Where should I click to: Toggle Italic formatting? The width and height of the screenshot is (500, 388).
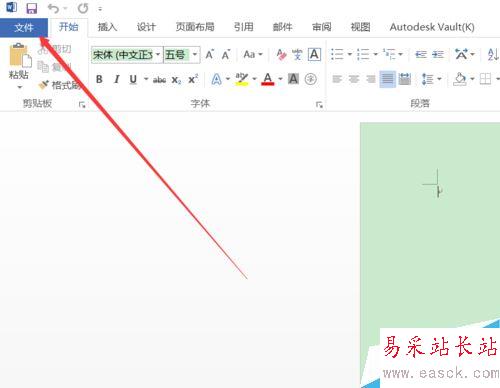[x=116, y=79]
